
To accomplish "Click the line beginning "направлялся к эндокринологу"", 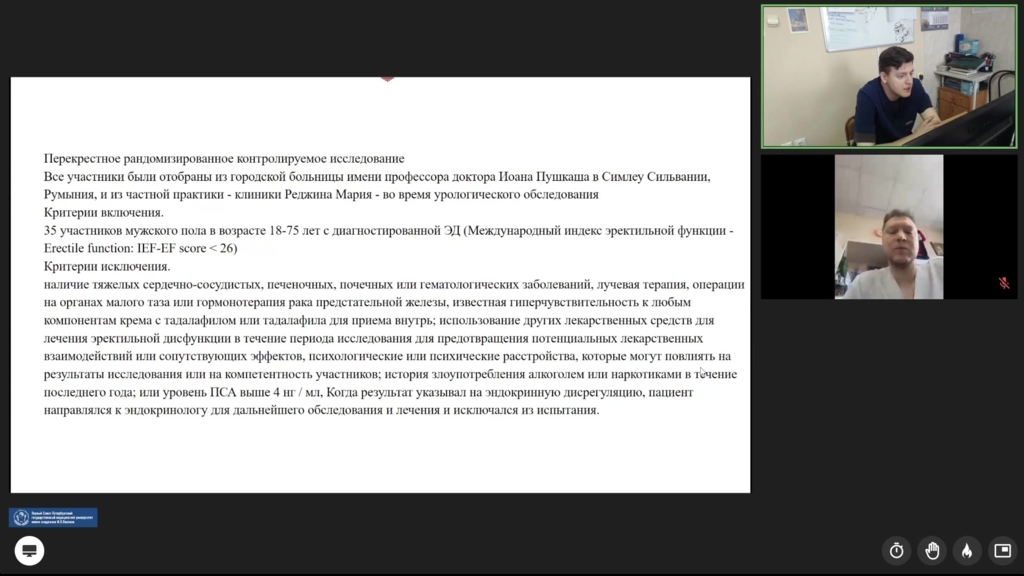I will point(321,411).
